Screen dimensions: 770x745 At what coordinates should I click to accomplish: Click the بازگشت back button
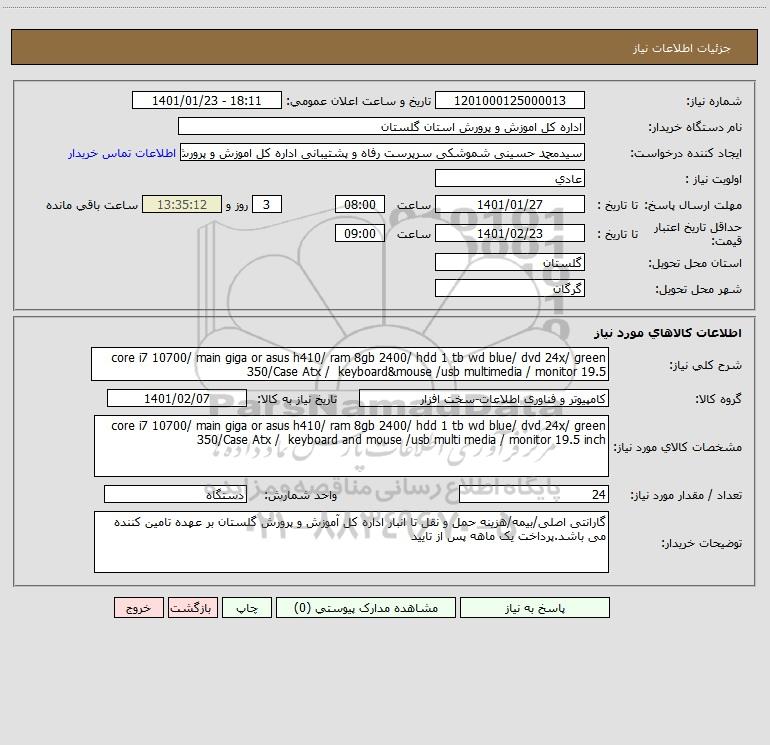pyautogui.click(x=192, y=607)
